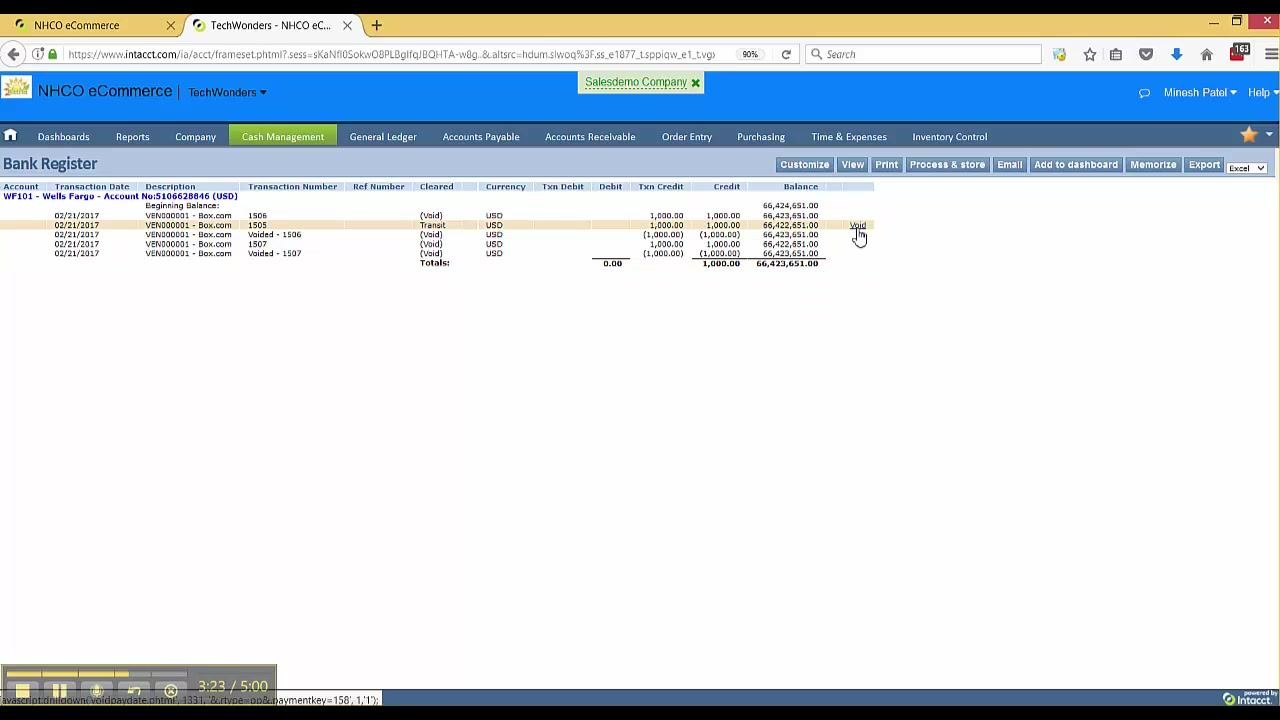Screen dimensions: 1280x720
Task: Open the browser downloads arrow
Action: tap(1176, 54)
